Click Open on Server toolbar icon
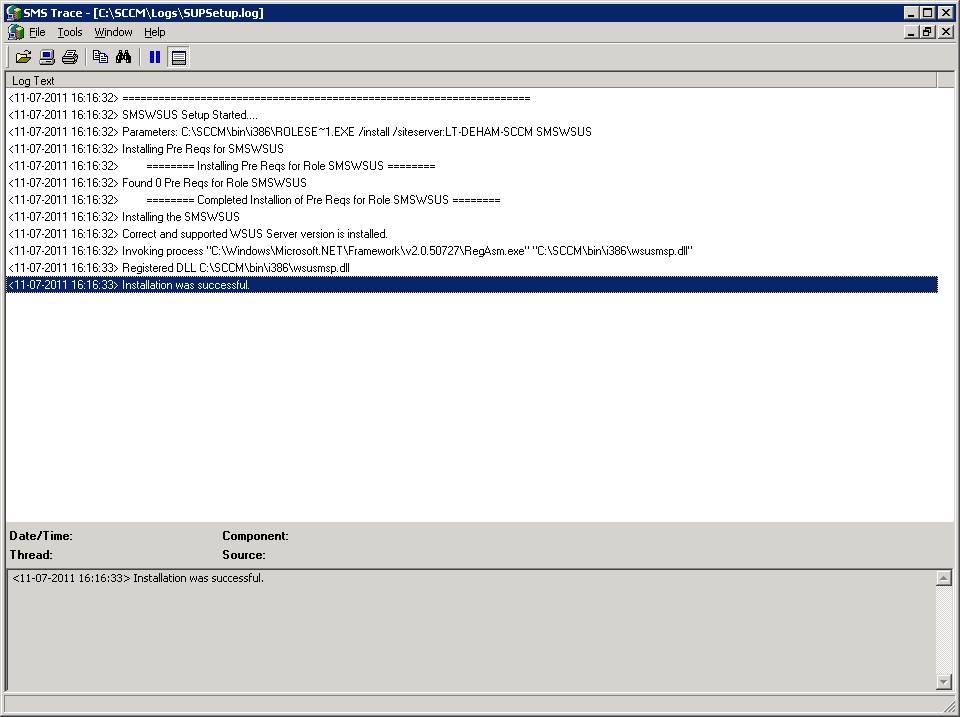This screenshot has height=717, width=960. (x=47, y=57)
